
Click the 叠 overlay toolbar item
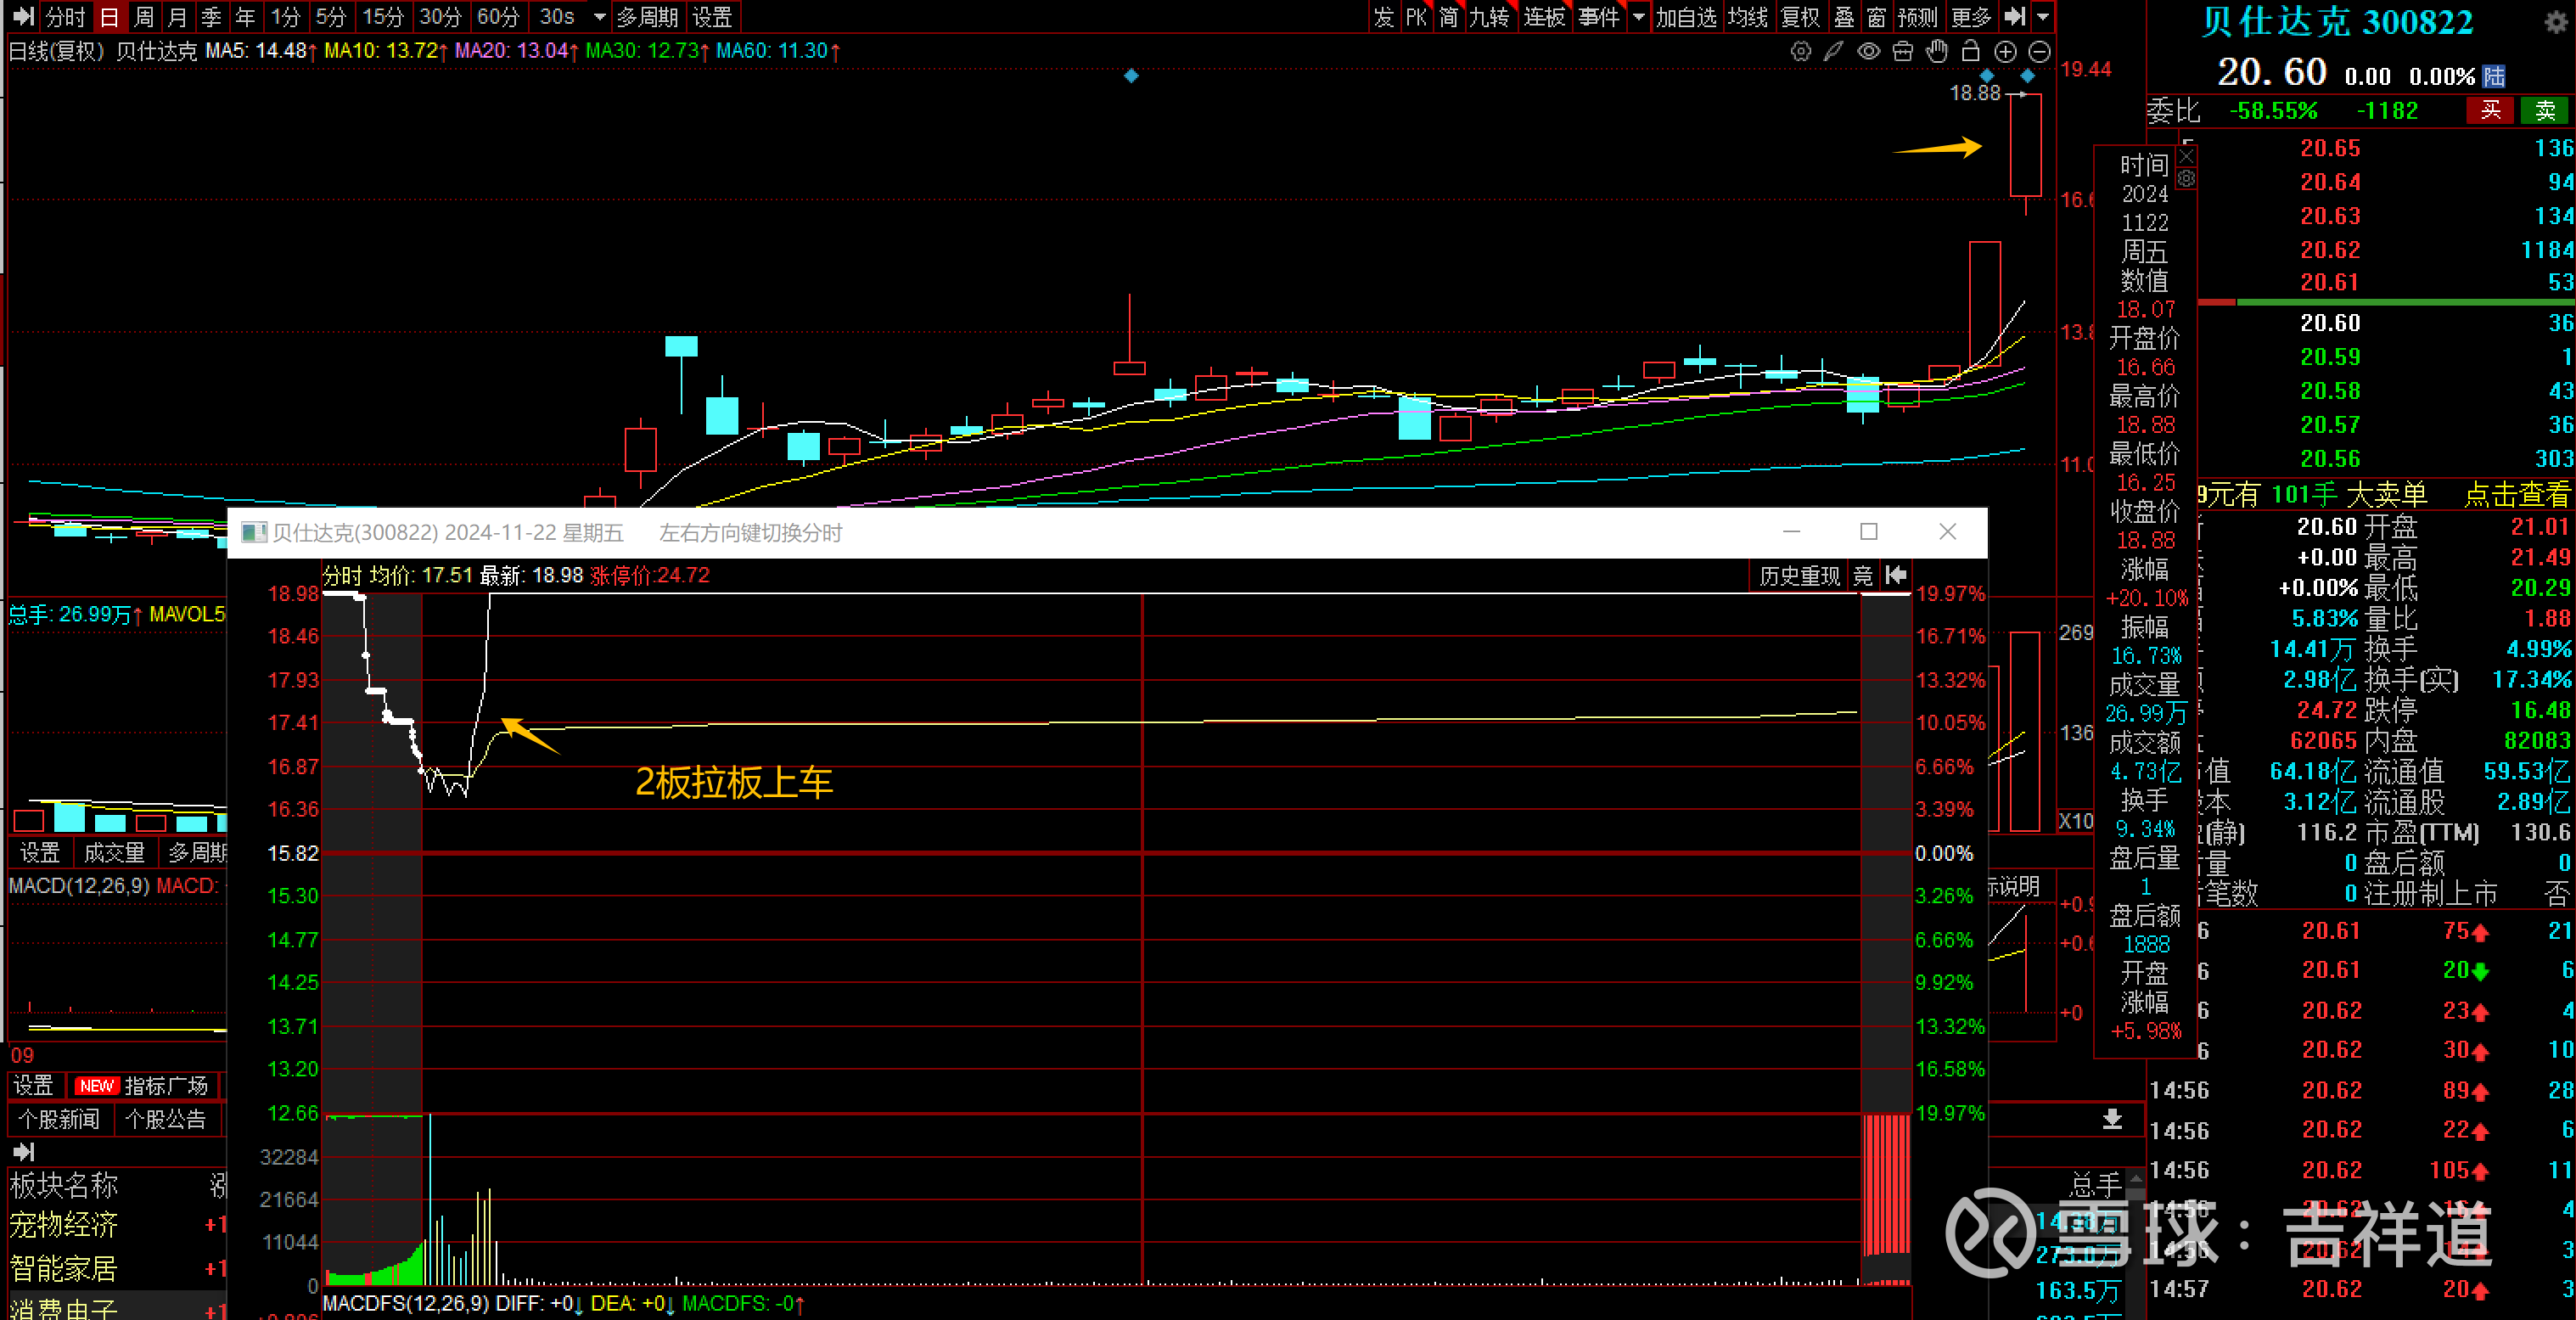(x=1845, y=17)
